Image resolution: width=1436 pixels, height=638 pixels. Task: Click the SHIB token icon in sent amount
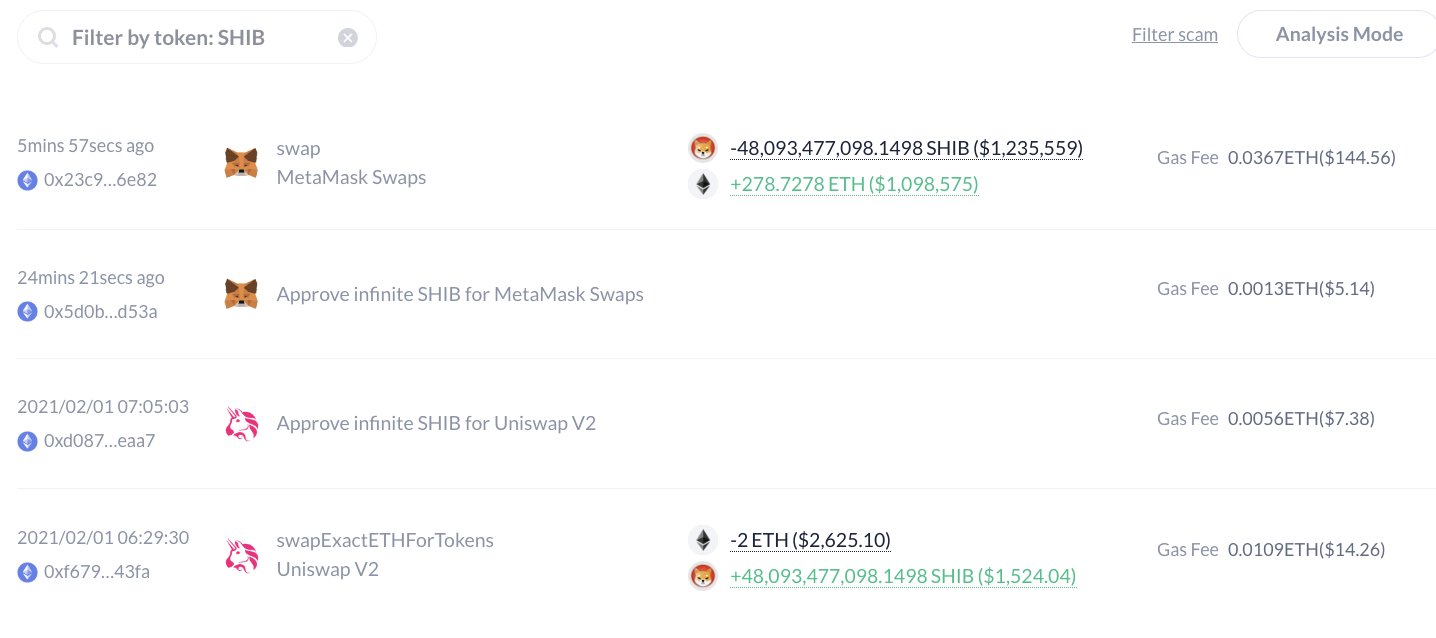coord(703,149)
